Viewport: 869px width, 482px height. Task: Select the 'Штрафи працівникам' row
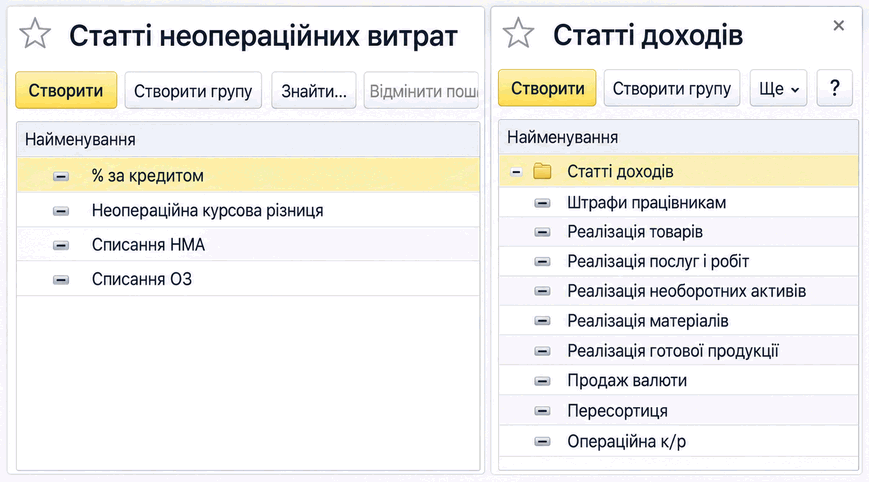tap(678, 203)
